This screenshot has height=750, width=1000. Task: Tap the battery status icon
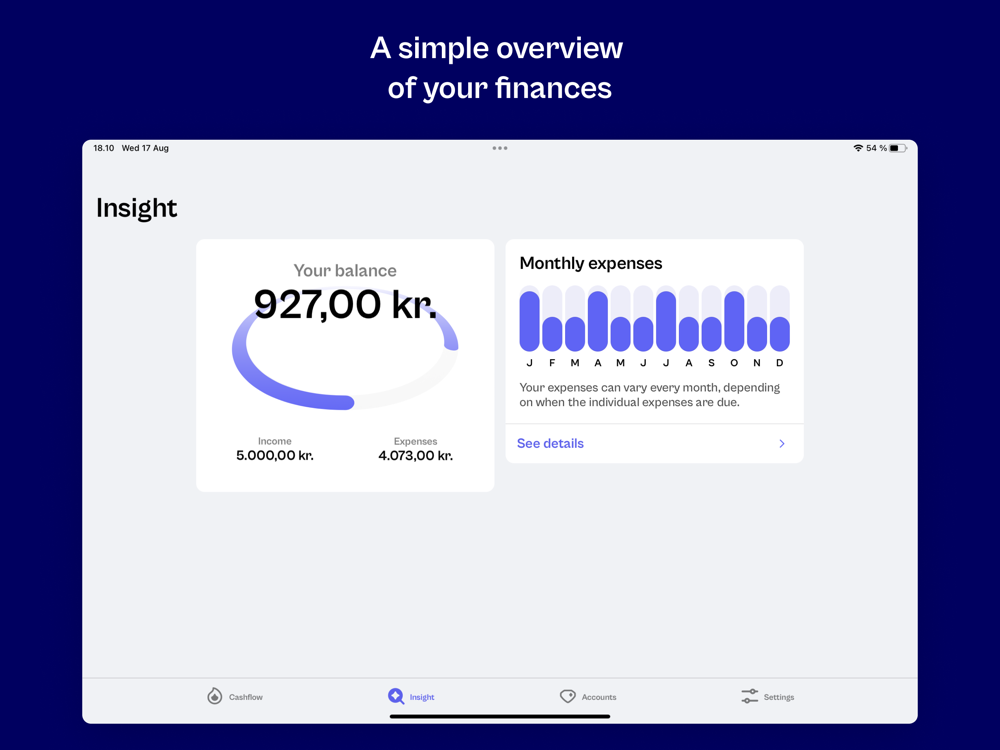(898, 148)
